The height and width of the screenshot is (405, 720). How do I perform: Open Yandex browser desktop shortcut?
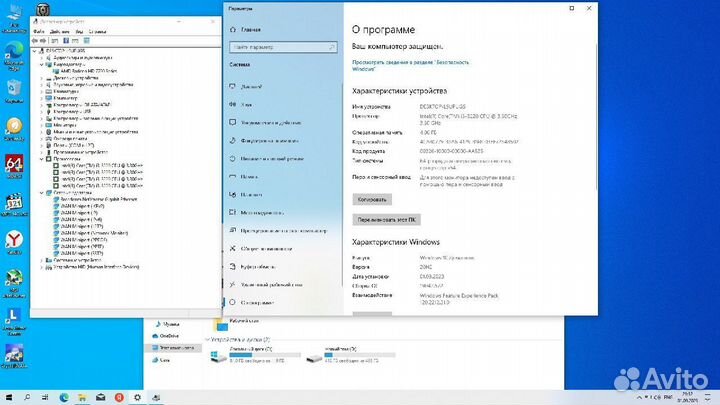tap(14, 243)
